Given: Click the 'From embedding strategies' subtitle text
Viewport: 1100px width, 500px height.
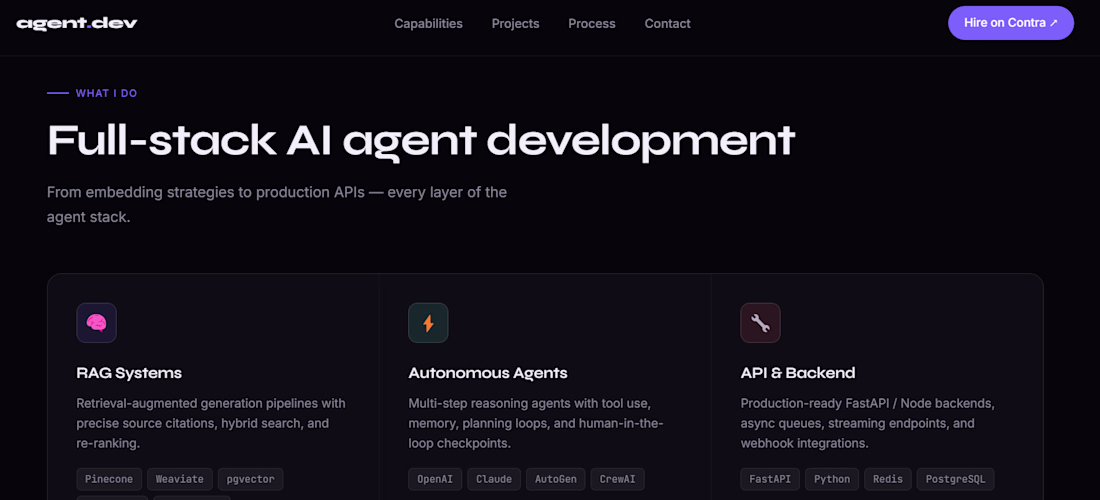Looking at the screenshot, I should 276,204.
